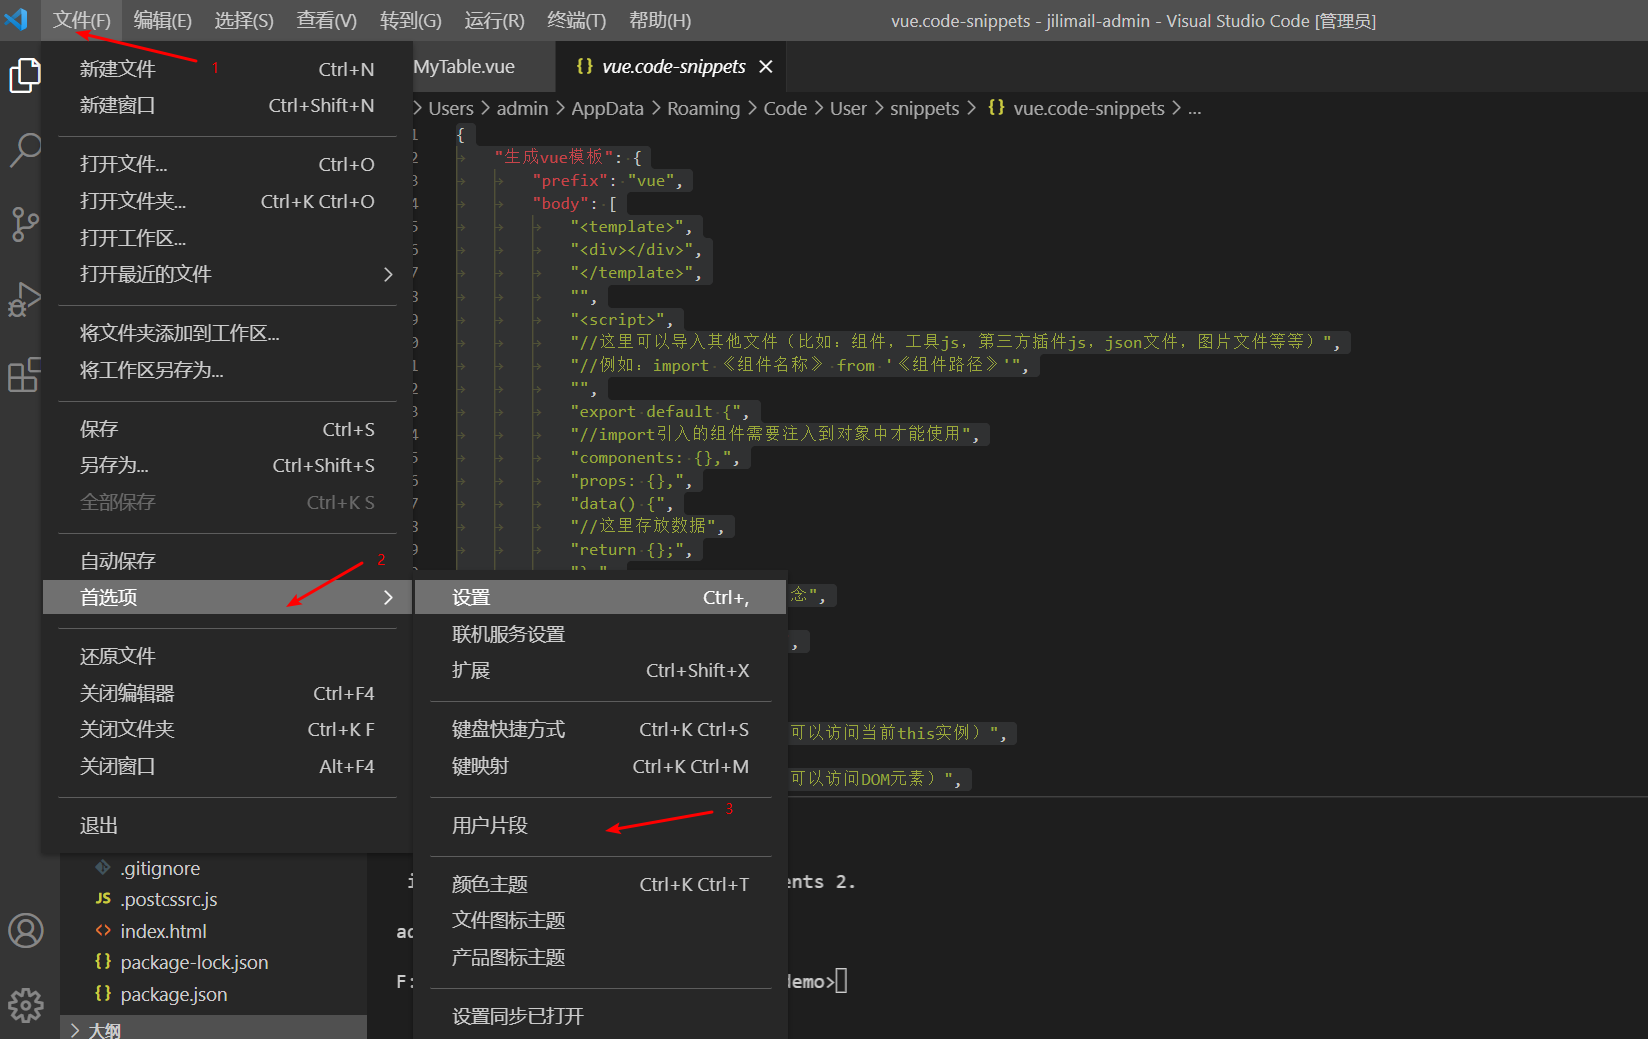The height and width of the screenshot is (1039, 1648).
Task: Switch to the MyTable.vue tab
Action: pos(483,66)
